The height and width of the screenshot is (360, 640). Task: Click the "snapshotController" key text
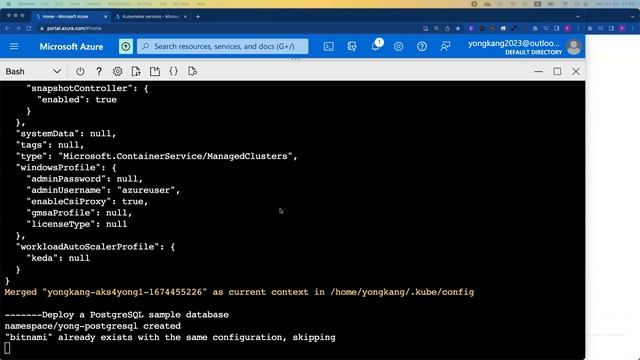click(x=79, y=89)
